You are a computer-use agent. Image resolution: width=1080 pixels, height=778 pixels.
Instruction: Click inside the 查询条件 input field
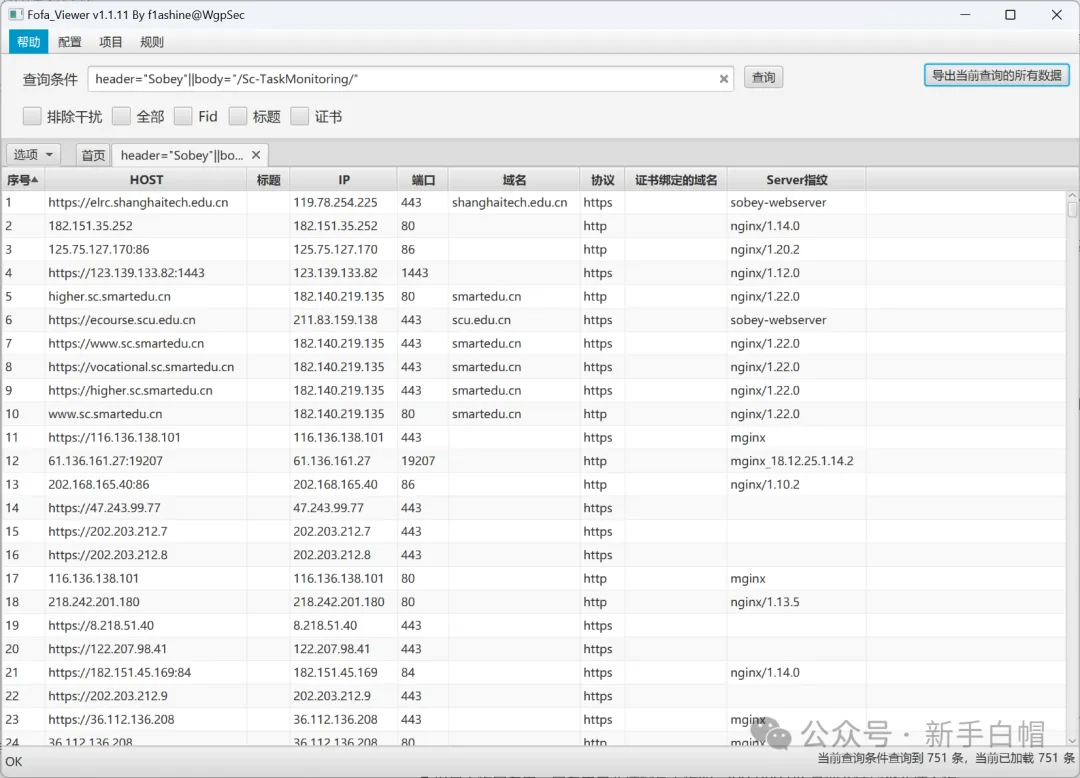(400, 79)
